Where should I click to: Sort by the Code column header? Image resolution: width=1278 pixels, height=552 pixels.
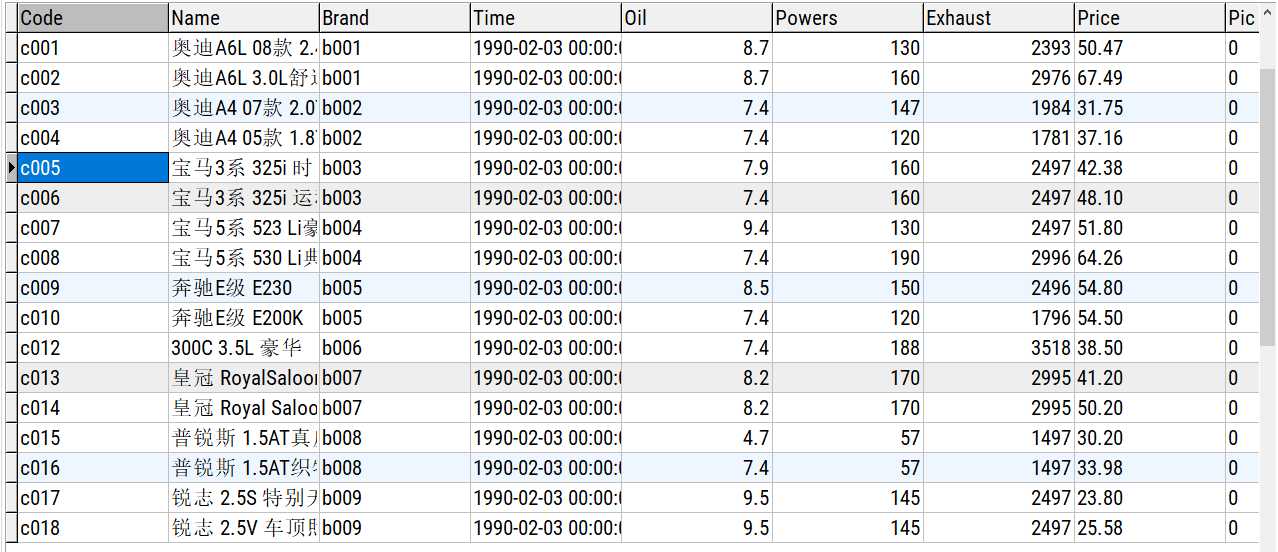[x=93, y=17]
